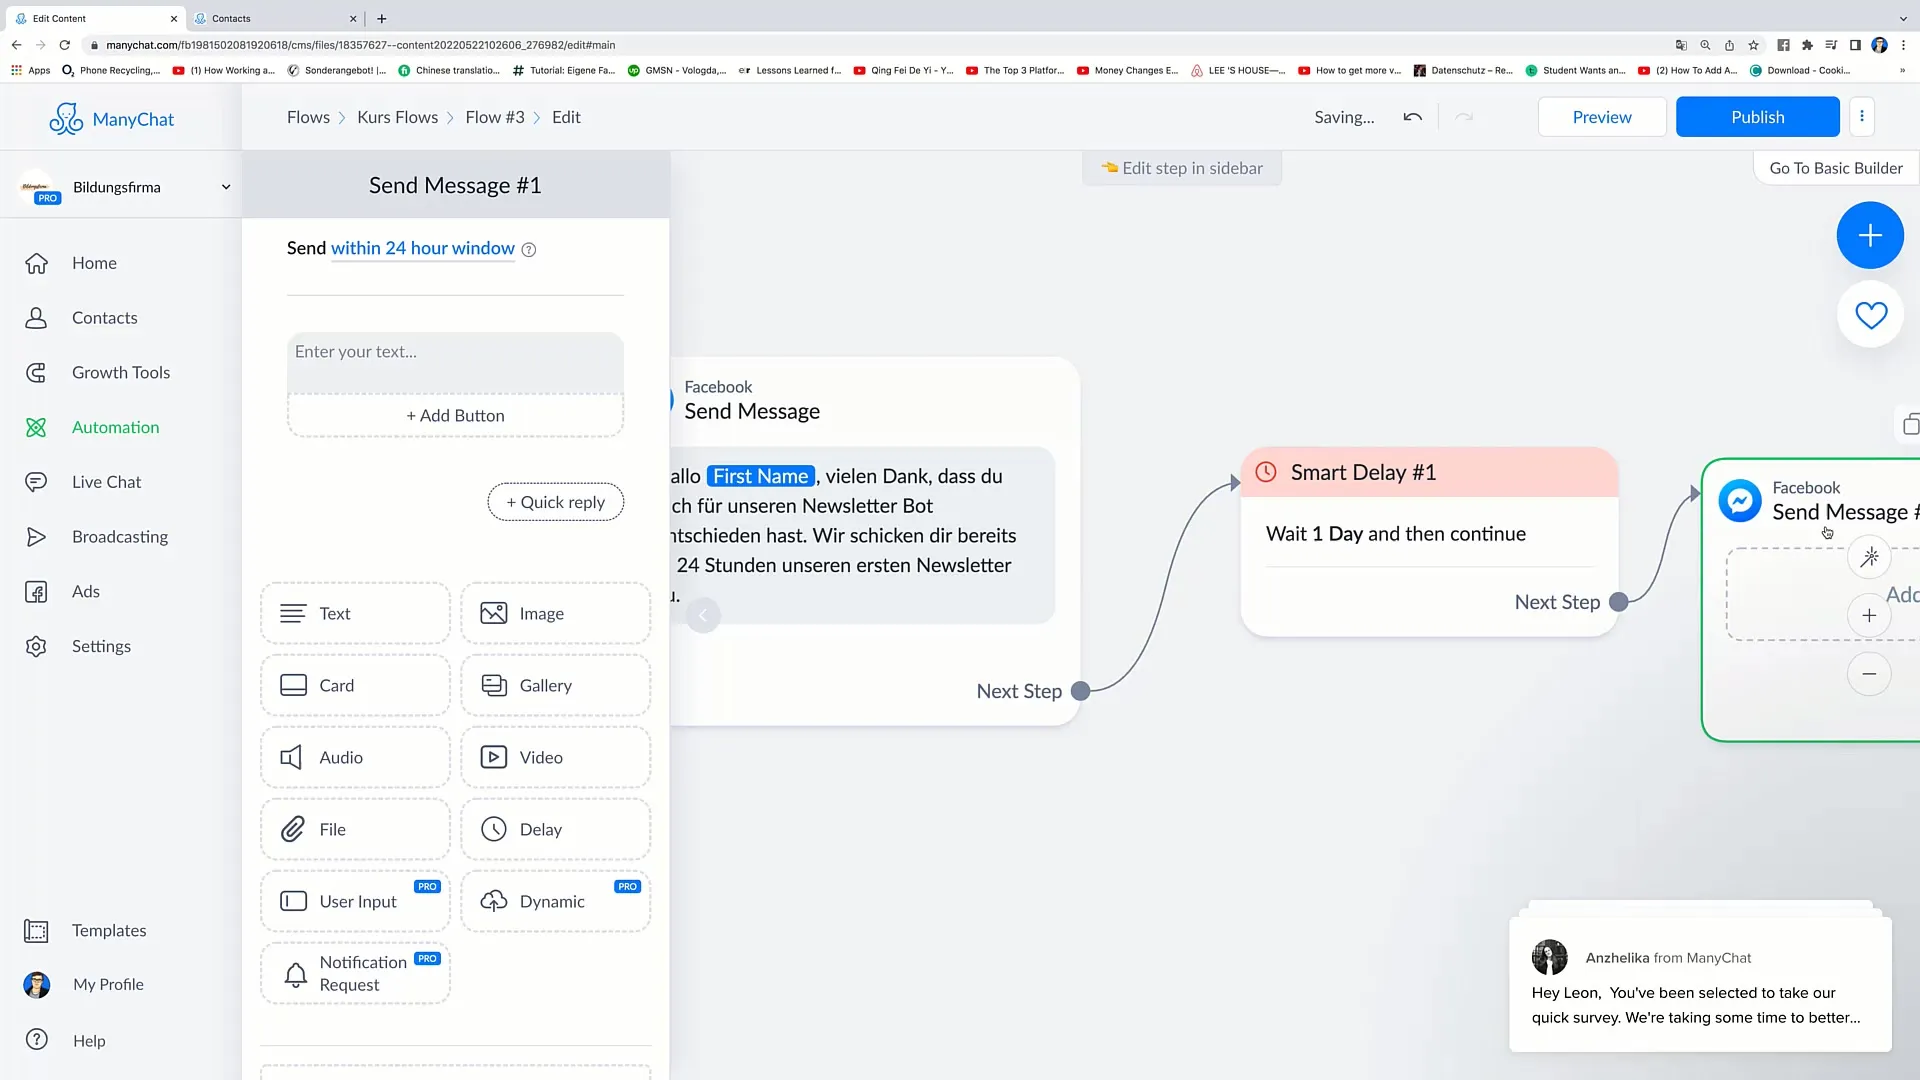Click the Messenger icon on Send Message #1 node
The image size is (1920, 1080).
point(1740,500)
